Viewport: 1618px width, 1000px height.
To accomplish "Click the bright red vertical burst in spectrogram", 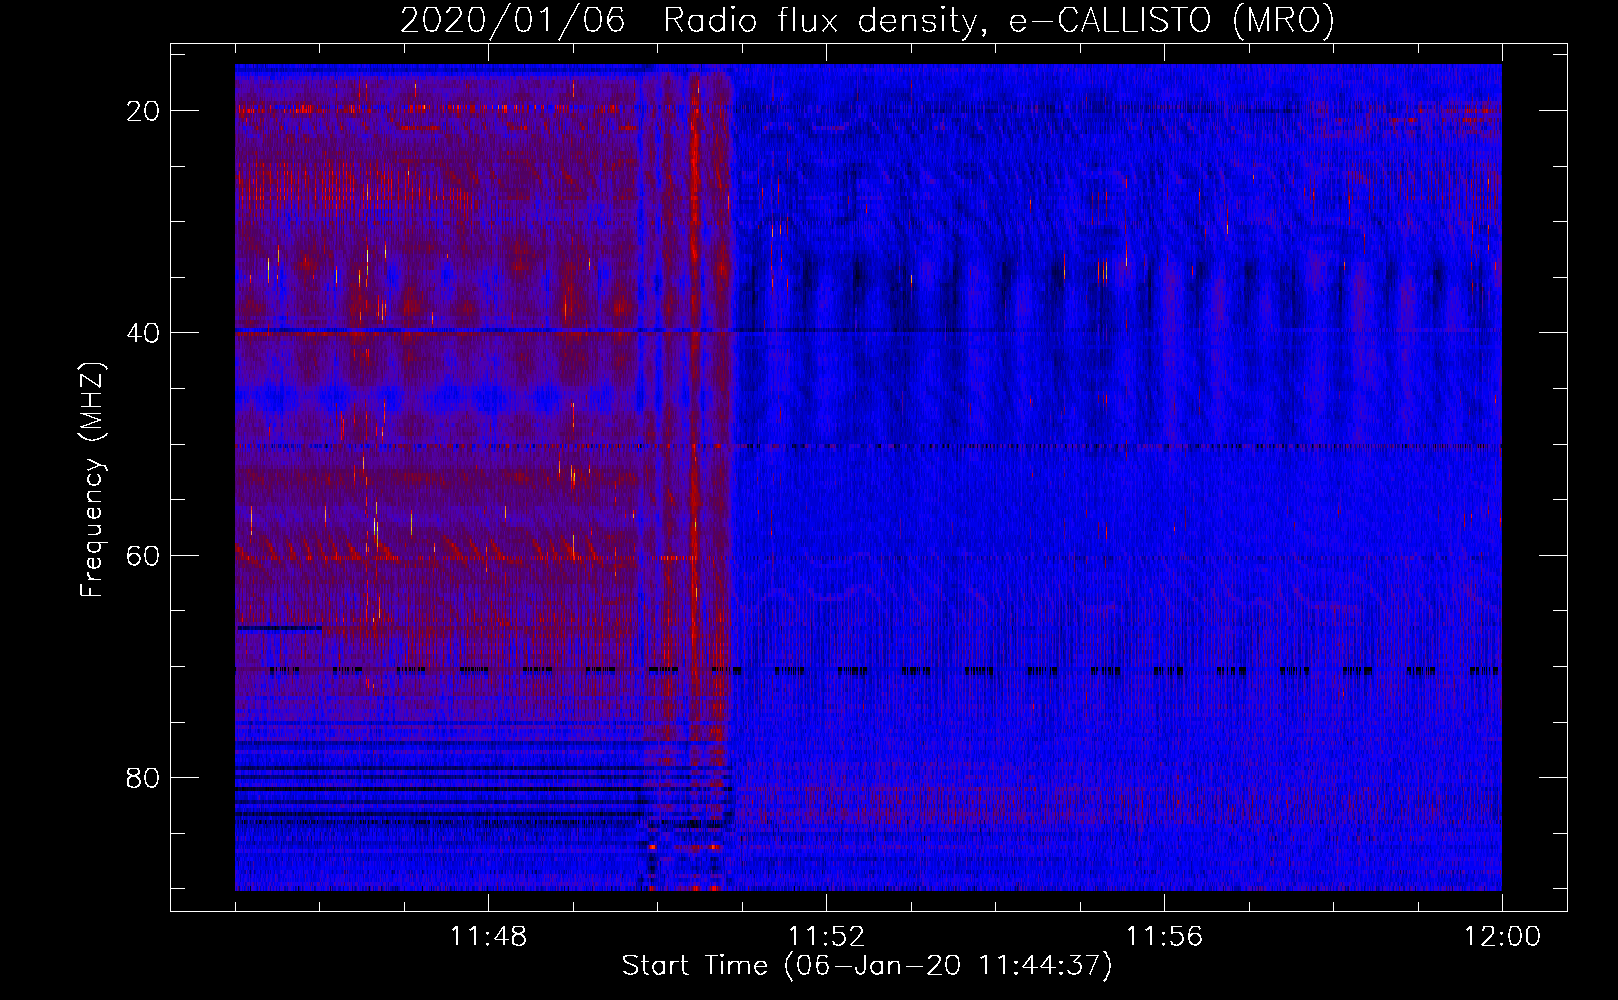I will (x=694, y=400).
